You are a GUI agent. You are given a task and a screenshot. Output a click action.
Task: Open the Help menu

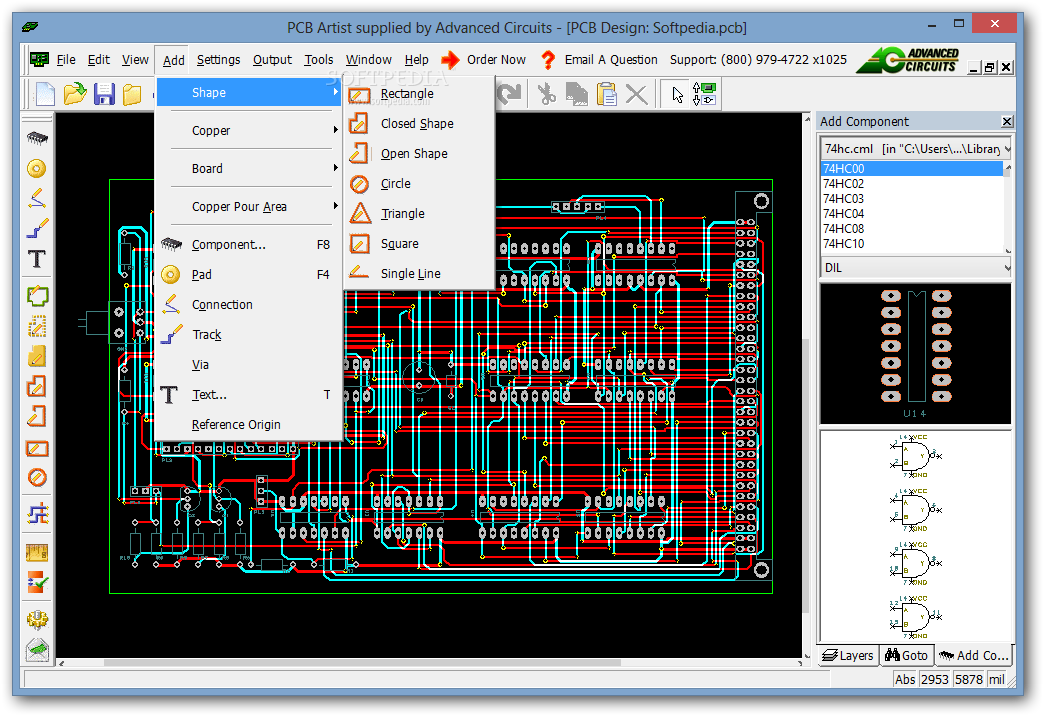click(417, 60)
